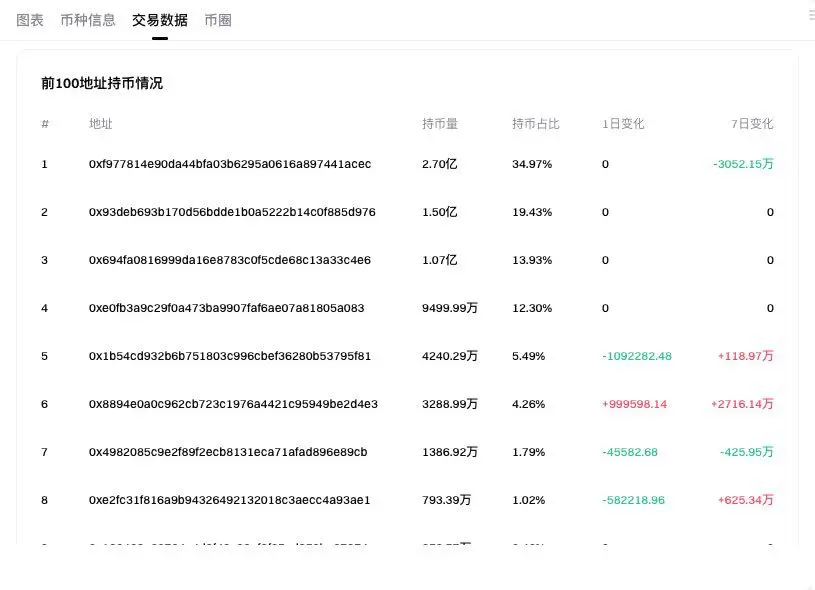Image resolution: width=815 pixels, height=590 pixels.
Task: Click 7-day change +2716.14万
Action: [742, 404]
